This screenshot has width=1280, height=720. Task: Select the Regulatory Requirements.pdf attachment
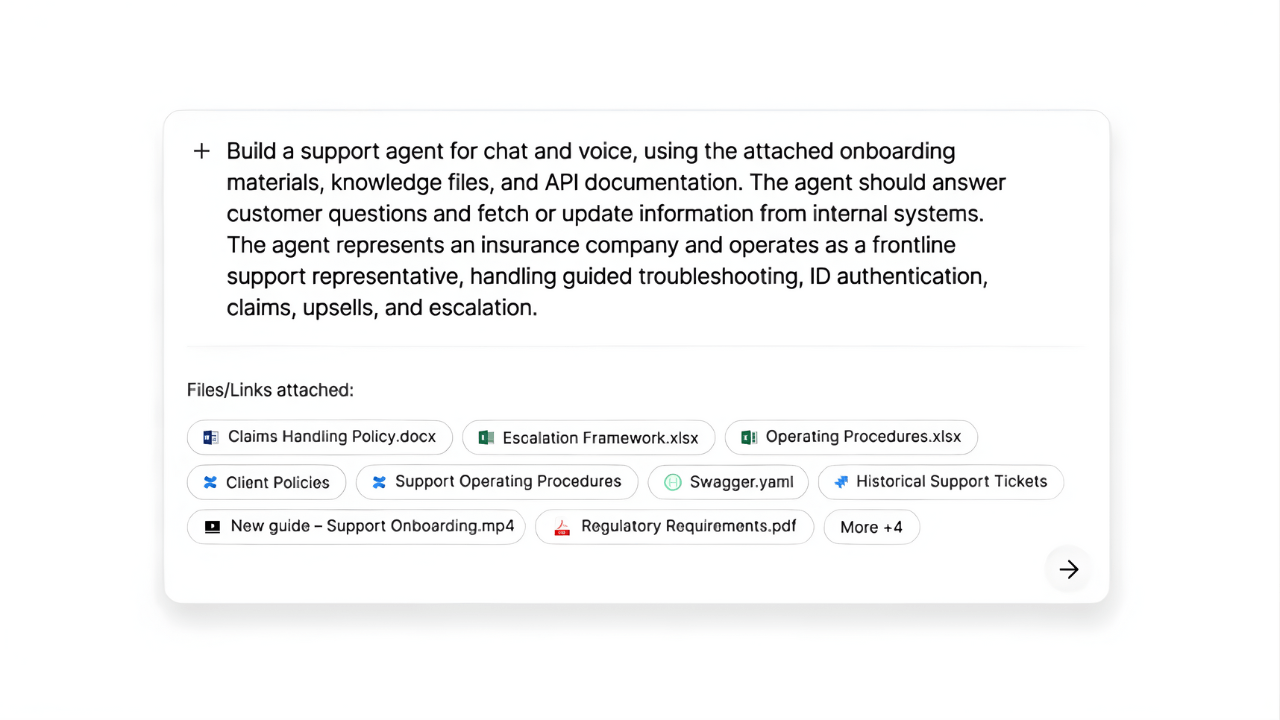674,526
